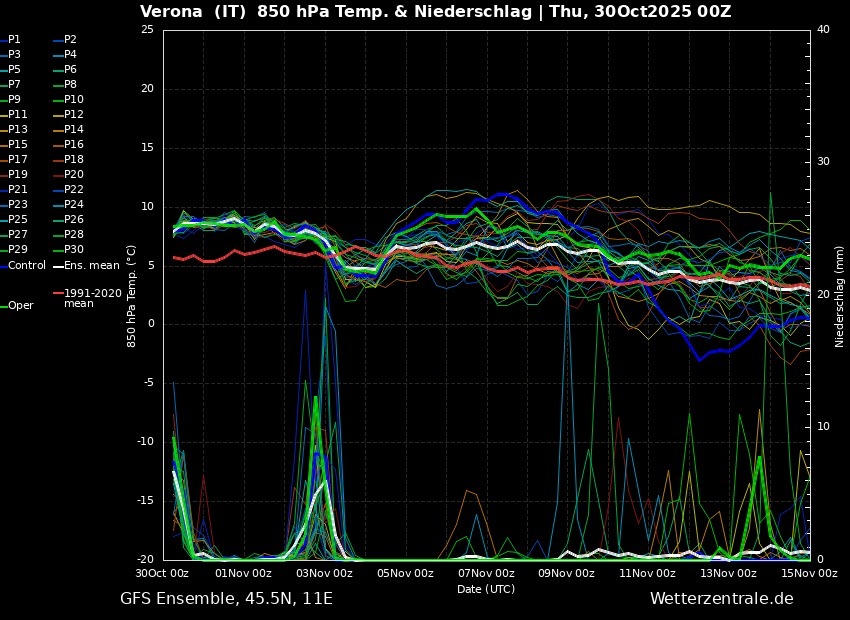Click the P13 legend entry
The width and height of the screenshot is (850, 620).
[x=18, y=130]
